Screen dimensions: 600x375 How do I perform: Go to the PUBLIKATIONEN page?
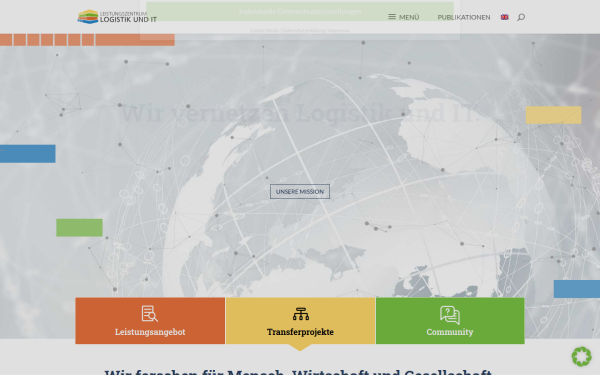pyautogui.click(x=464, y=17)
